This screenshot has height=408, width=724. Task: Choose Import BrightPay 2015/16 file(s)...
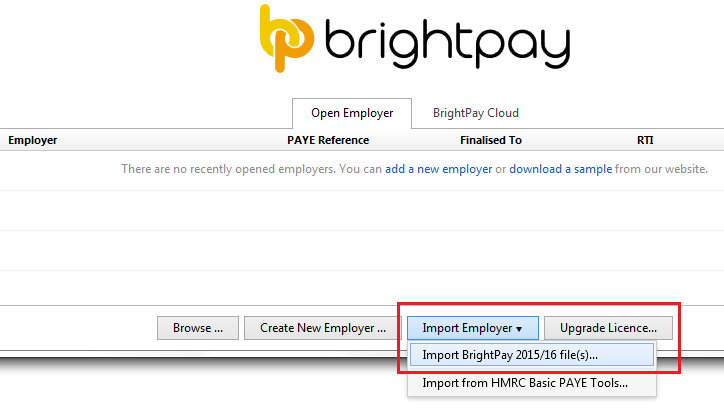point(531,355)
